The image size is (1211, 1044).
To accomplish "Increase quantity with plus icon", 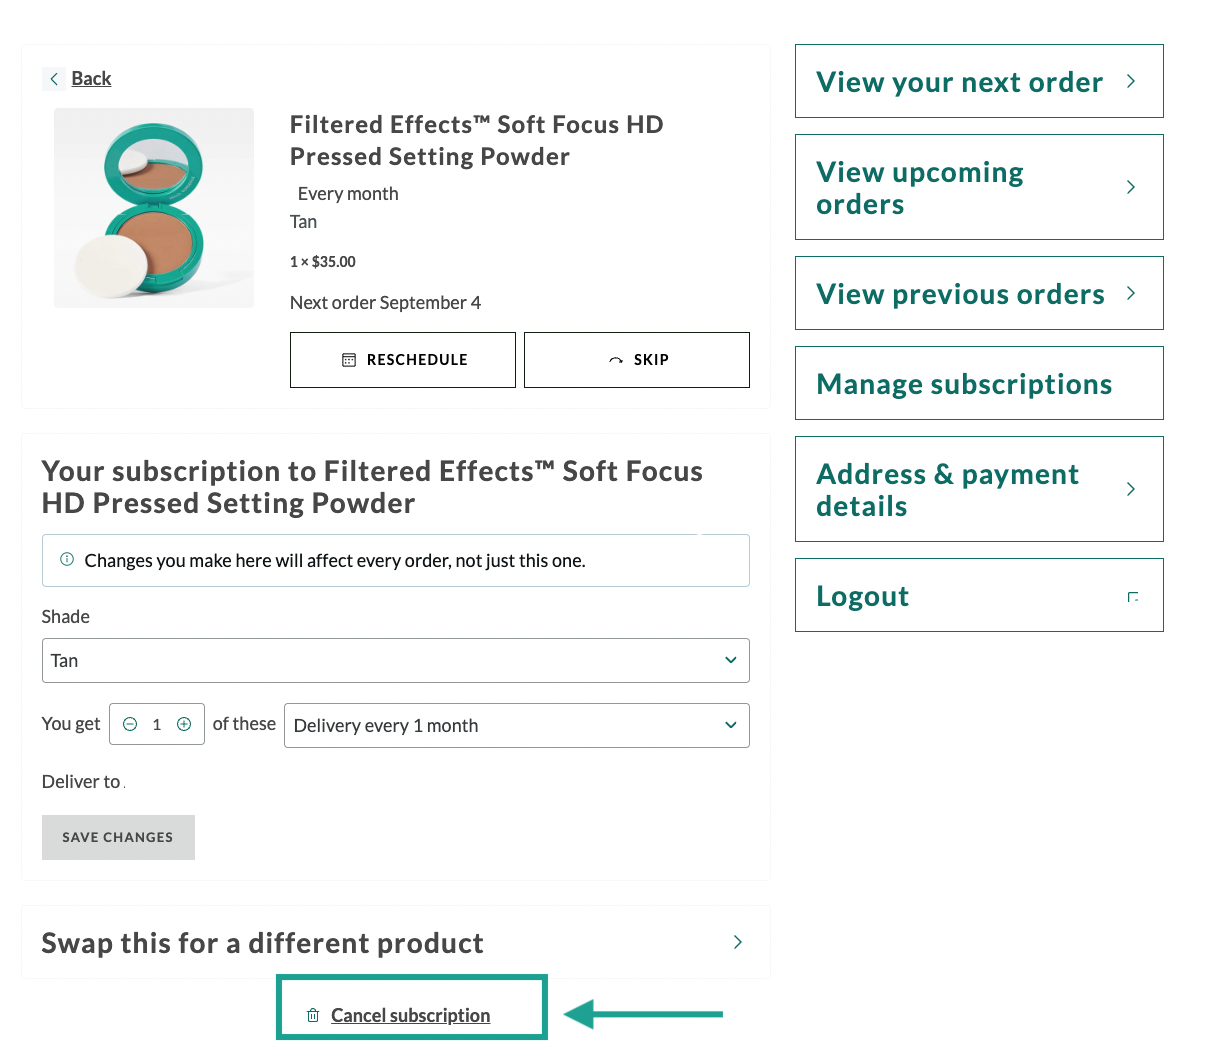I will click(184, 724).
